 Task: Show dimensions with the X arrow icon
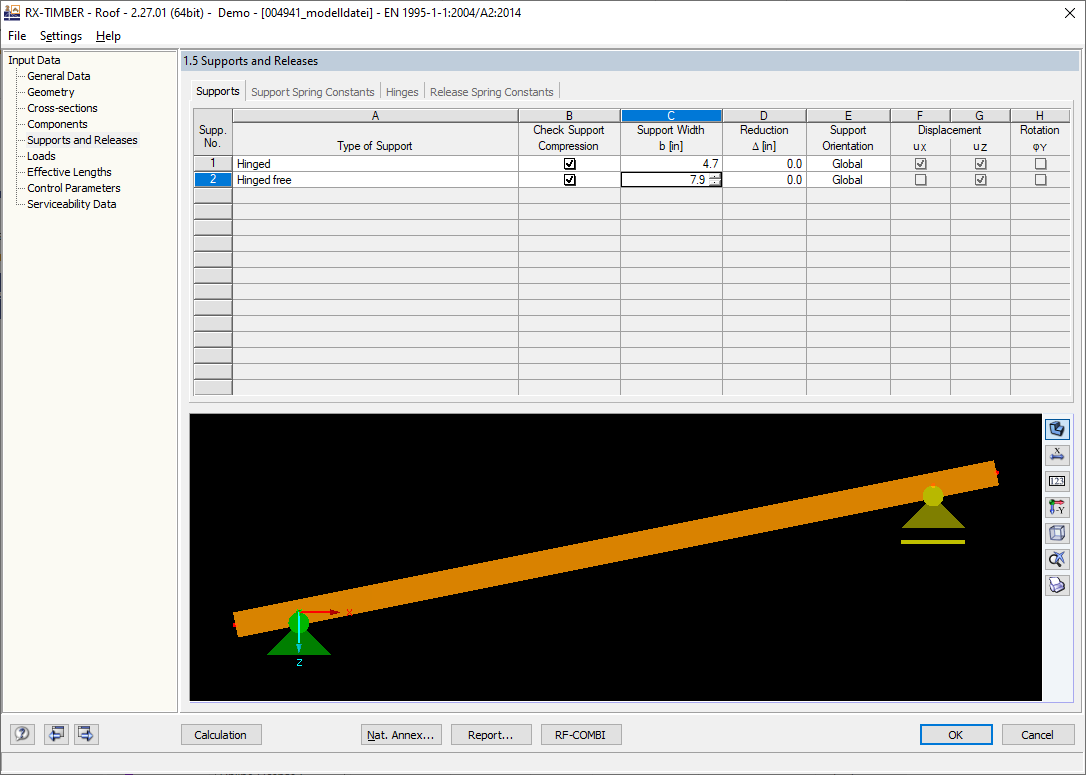tap(1057, 455)
